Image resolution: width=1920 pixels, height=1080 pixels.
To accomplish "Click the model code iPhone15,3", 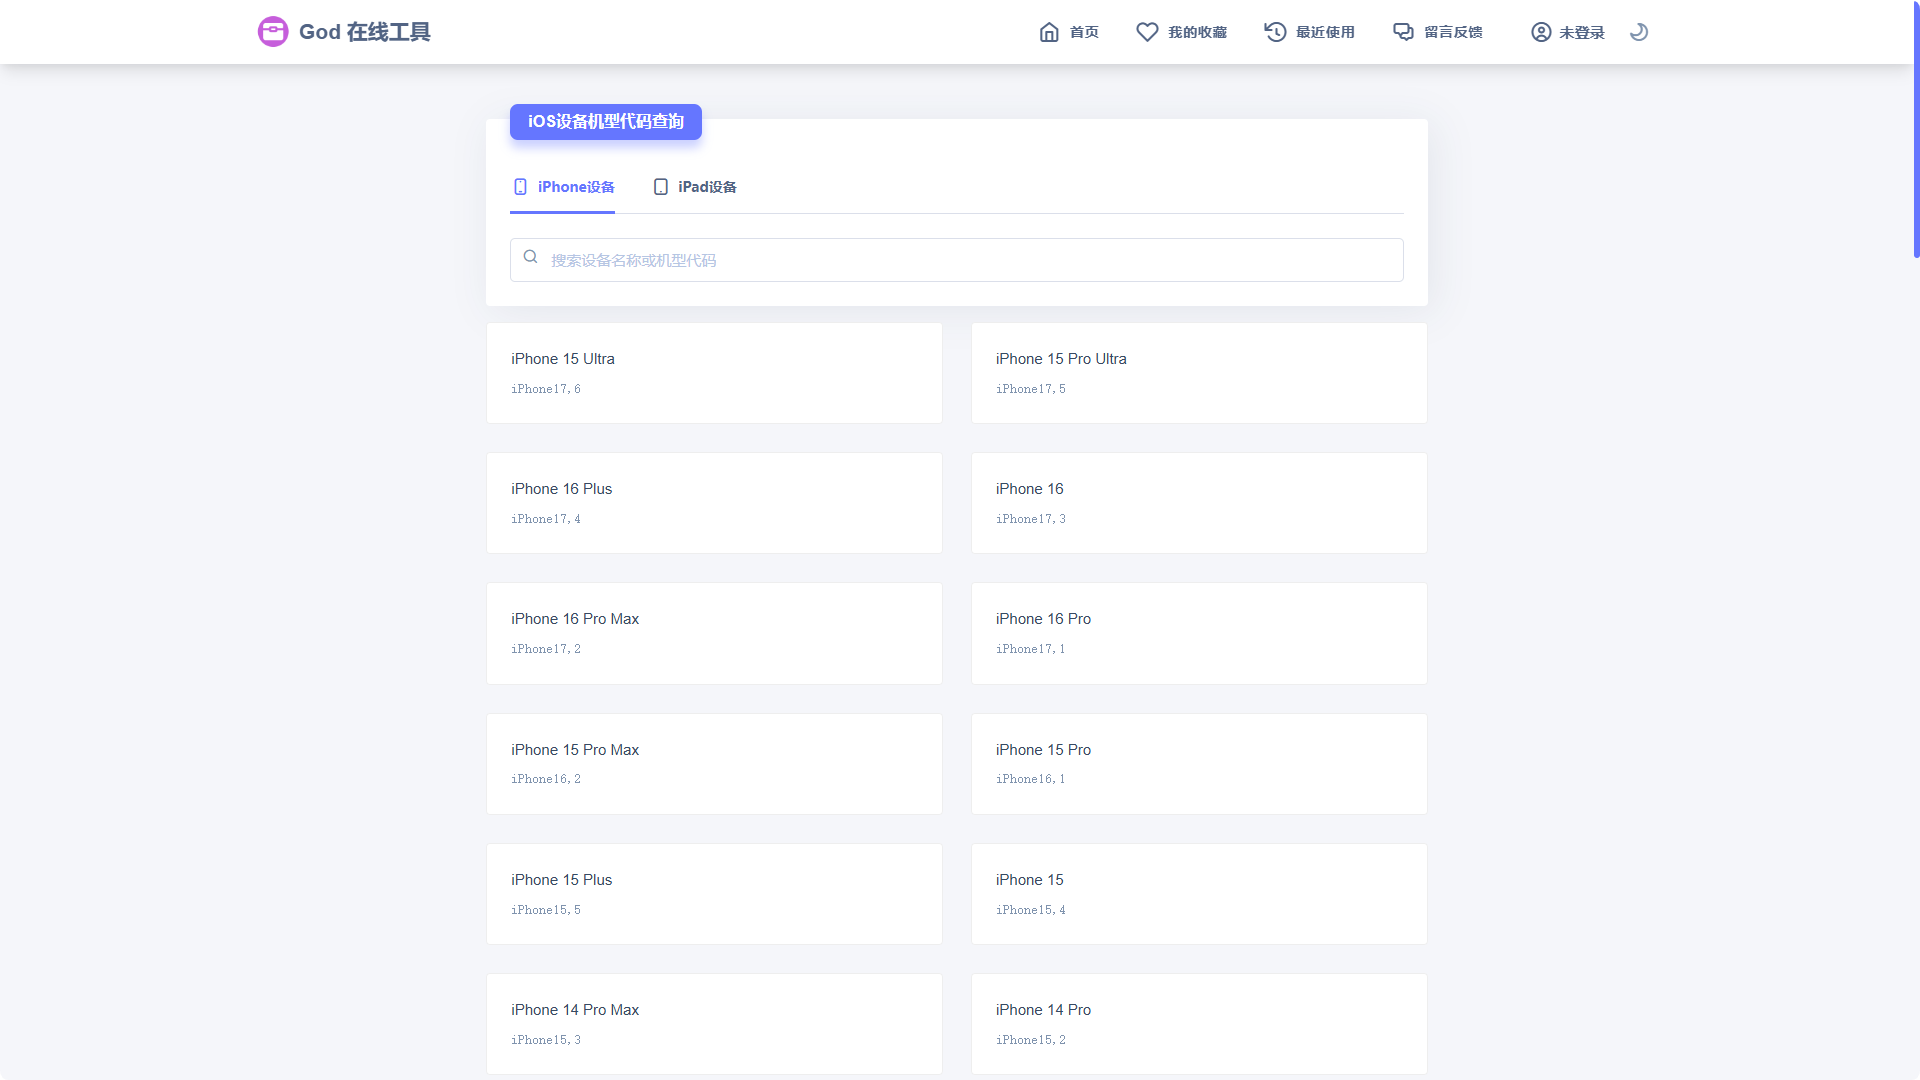I will click(546, 1040).
